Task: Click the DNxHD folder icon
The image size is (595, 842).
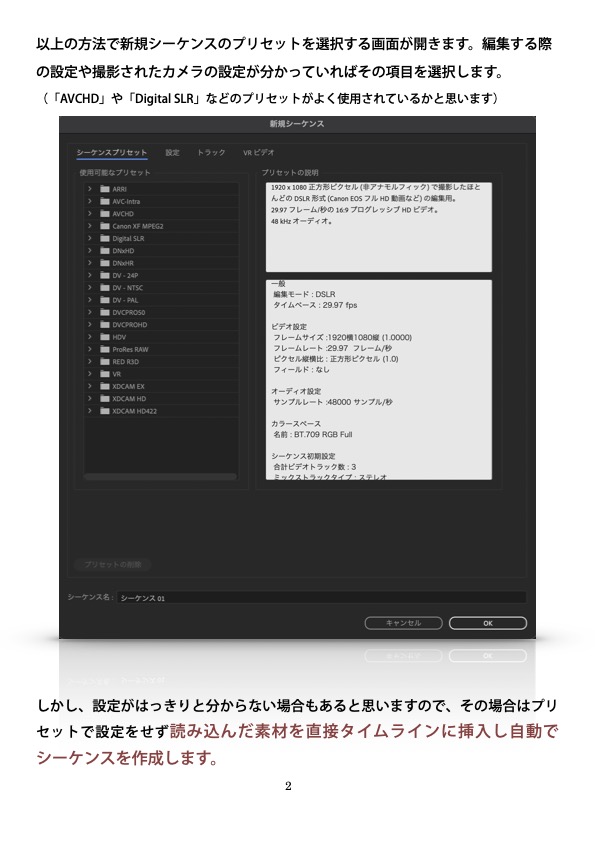Action: pyautogui.click(x=105, y=251)
